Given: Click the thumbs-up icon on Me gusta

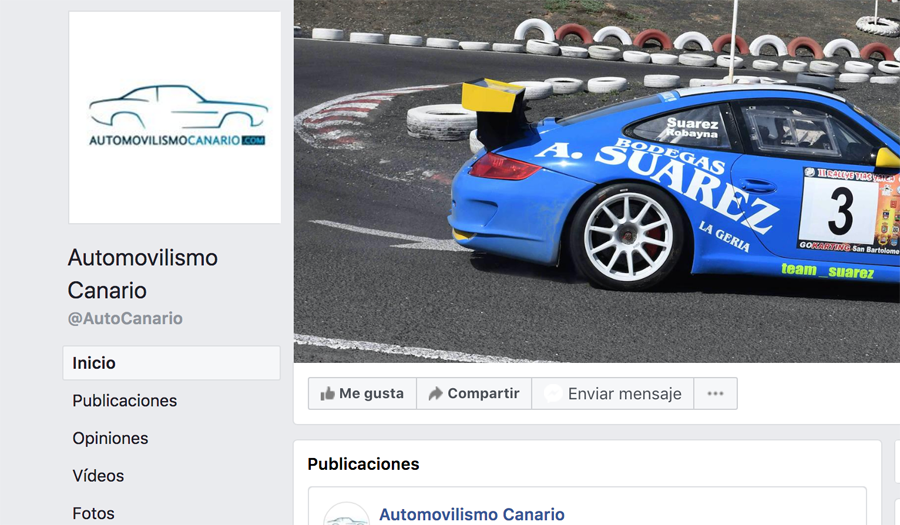Looking at the screenshot, I should click(328, 394).
